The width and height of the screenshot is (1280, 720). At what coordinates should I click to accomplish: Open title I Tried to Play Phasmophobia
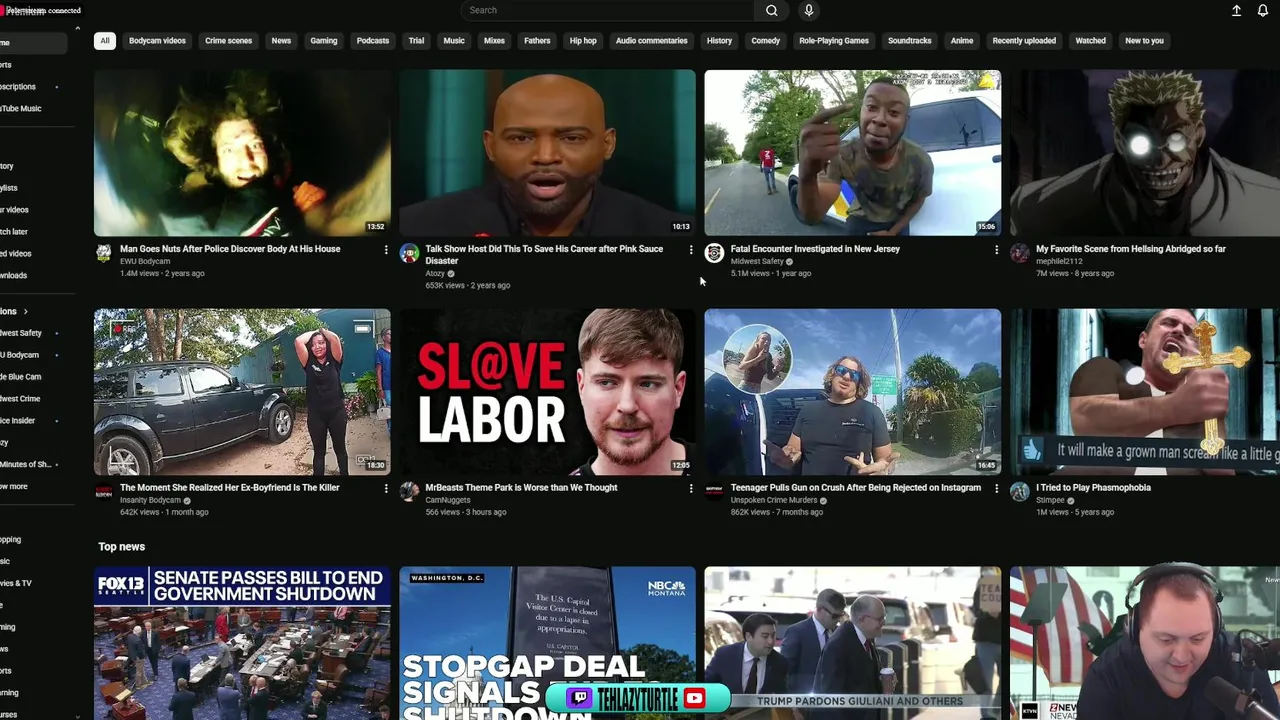click(x=1093, y=488)
